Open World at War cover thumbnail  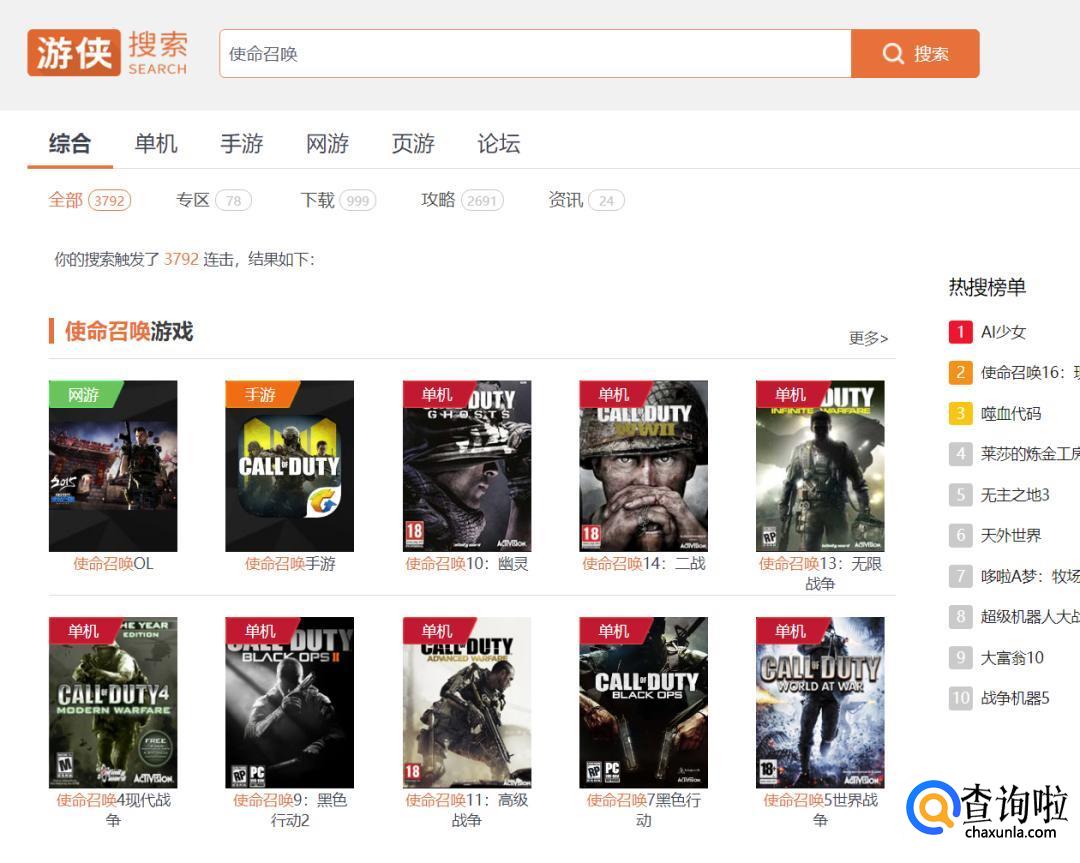coord(820,703)
